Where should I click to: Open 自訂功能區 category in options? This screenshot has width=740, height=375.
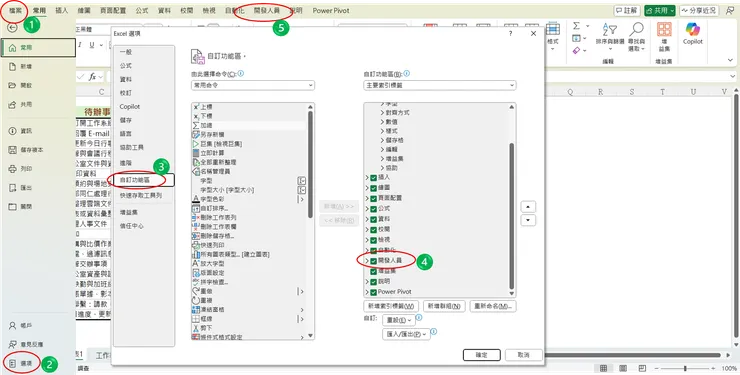[x=145, y=180]
